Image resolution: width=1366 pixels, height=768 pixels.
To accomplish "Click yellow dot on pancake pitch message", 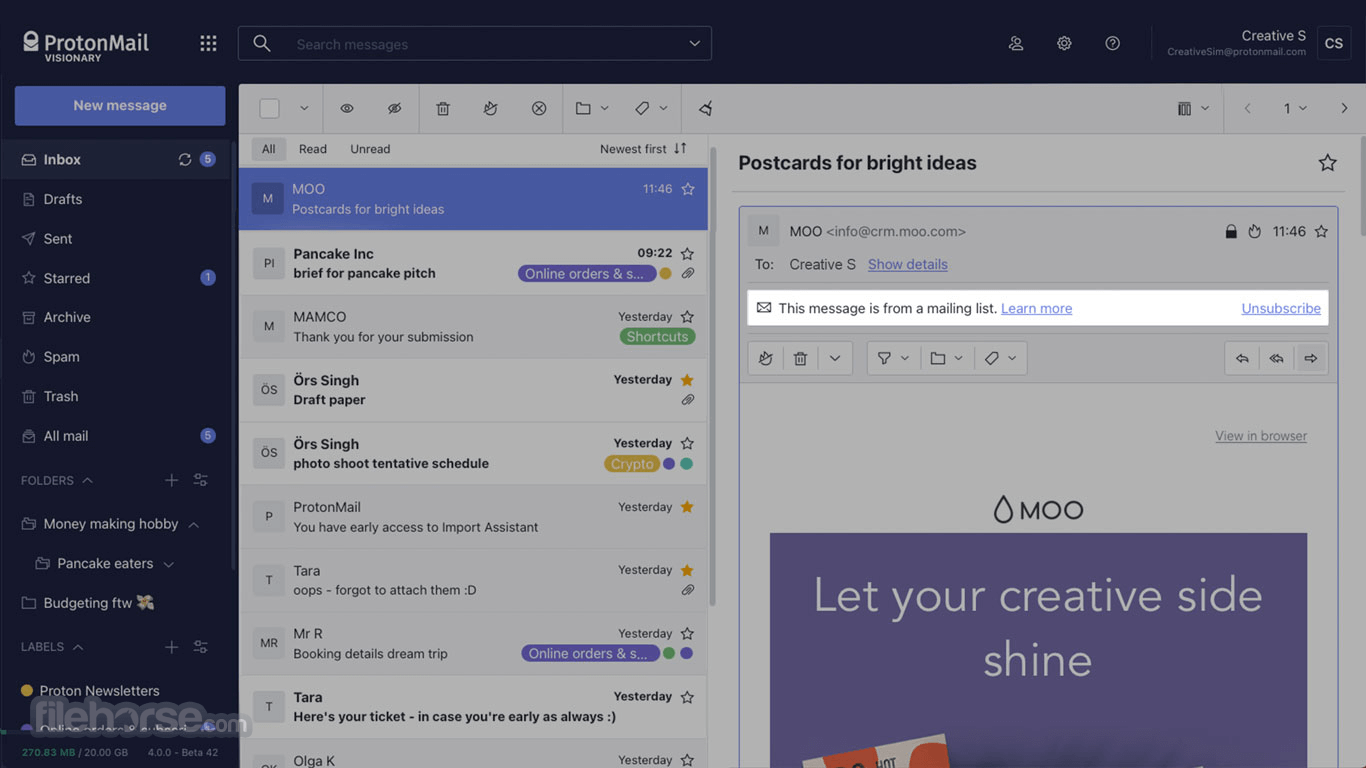I will point(665,273).
